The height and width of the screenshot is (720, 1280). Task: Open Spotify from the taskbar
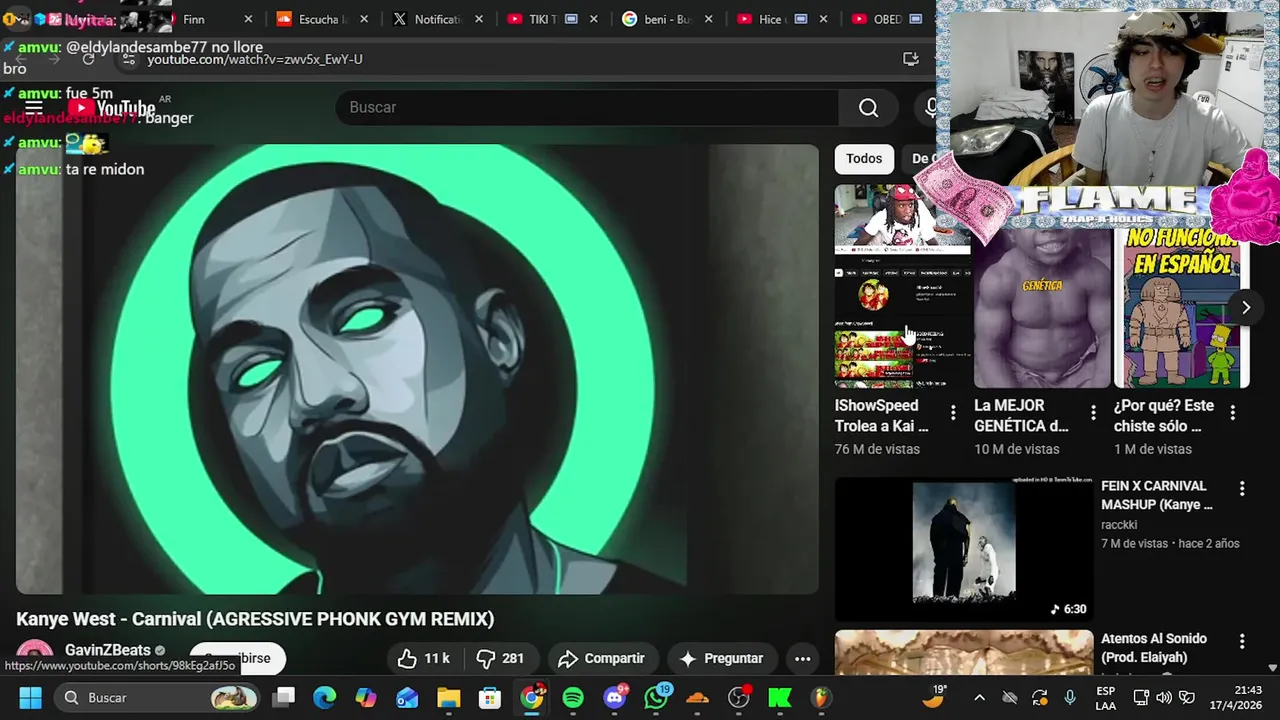573,698
